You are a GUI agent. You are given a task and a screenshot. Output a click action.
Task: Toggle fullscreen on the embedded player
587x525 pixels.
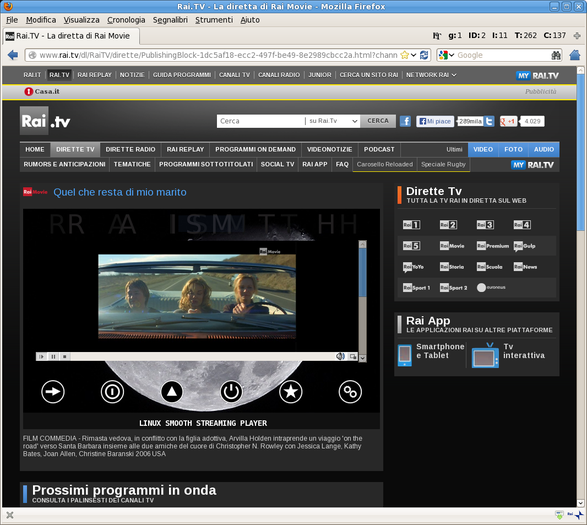353,356
